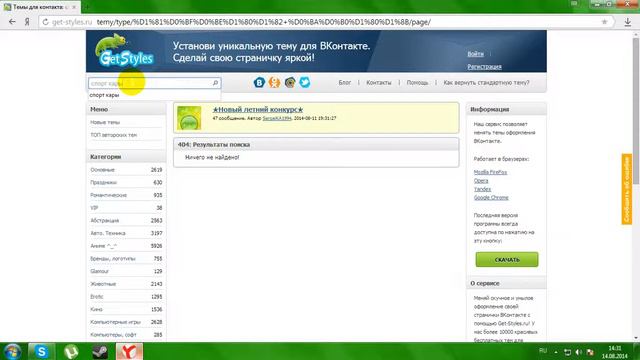
Task: Open 'Mozilla FireFox' browser link
Action: click(x=490, y=172)
